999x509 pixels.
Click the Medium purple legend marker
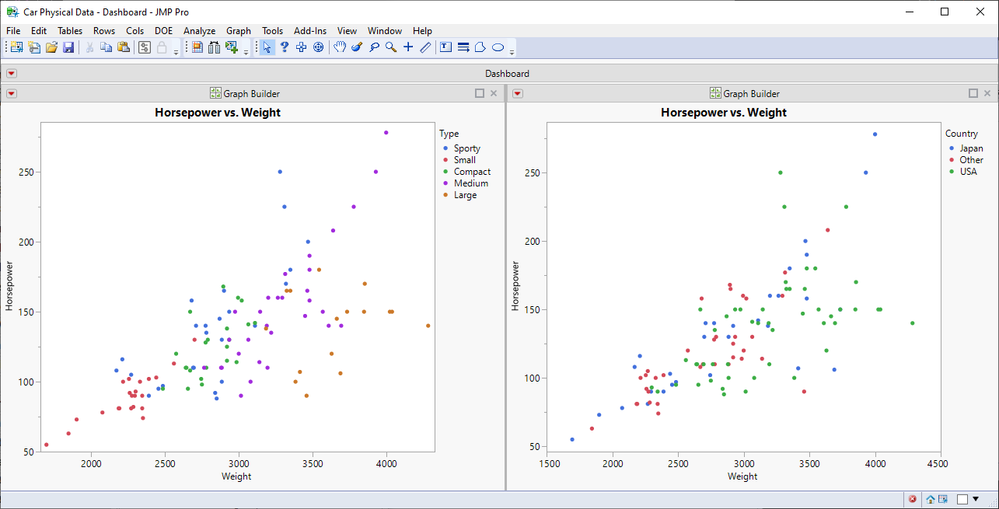444,184
